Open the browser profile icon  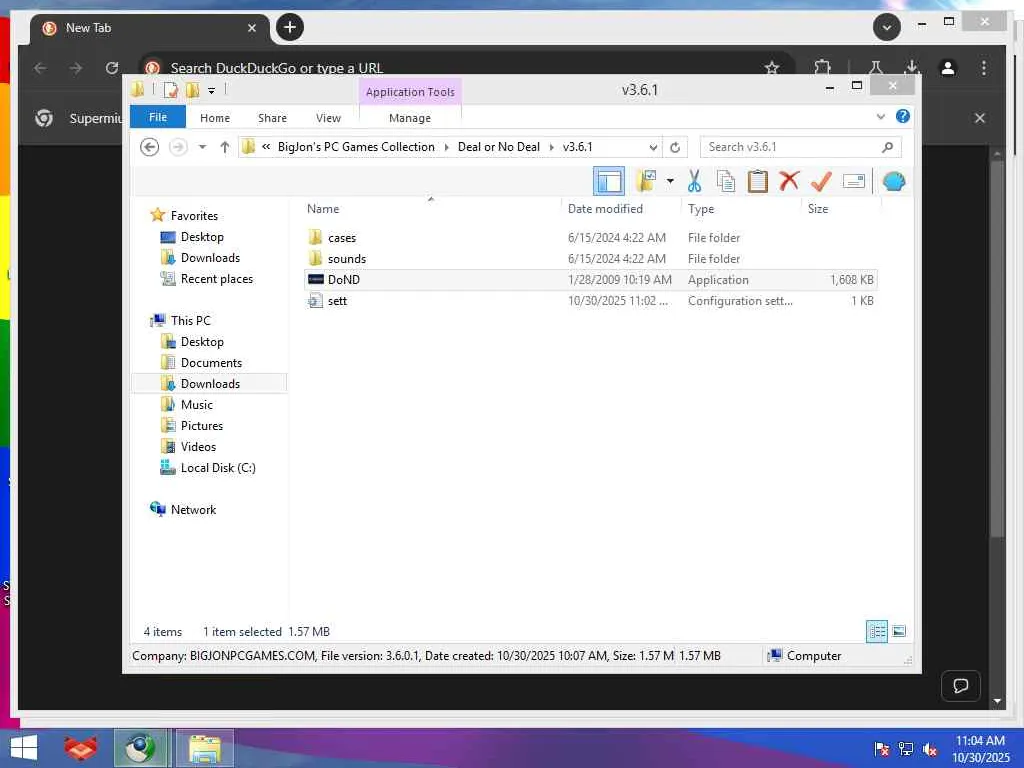[x=948, y=68]
